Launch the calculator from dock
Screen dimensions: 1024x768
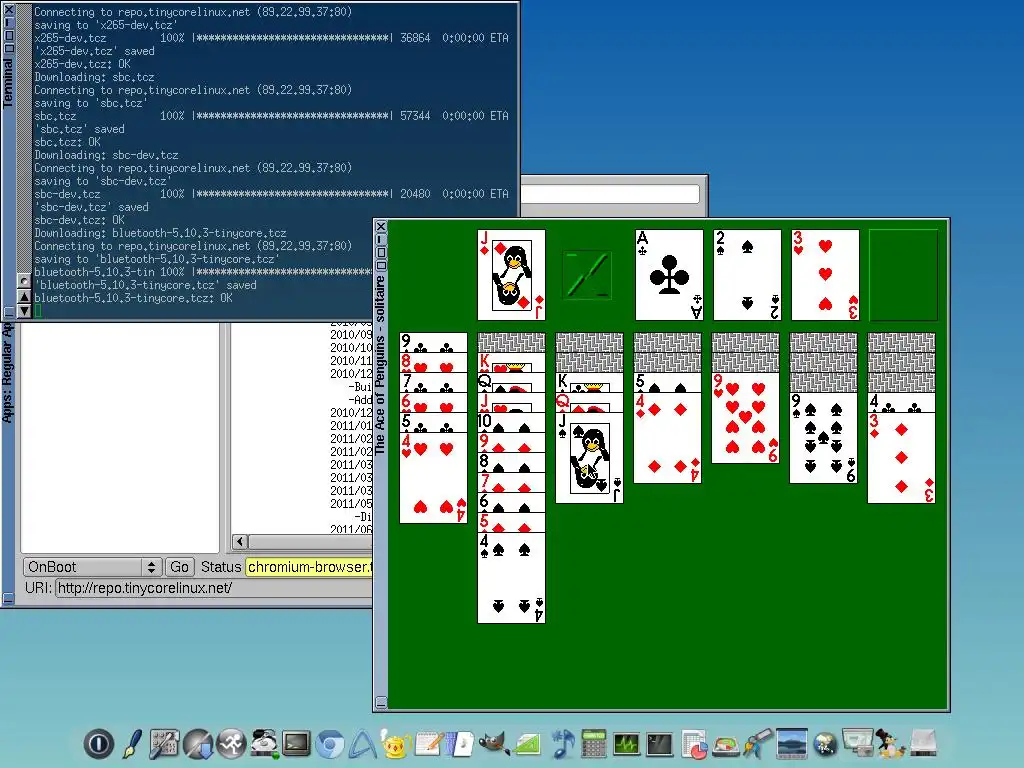tap(594, 744)
